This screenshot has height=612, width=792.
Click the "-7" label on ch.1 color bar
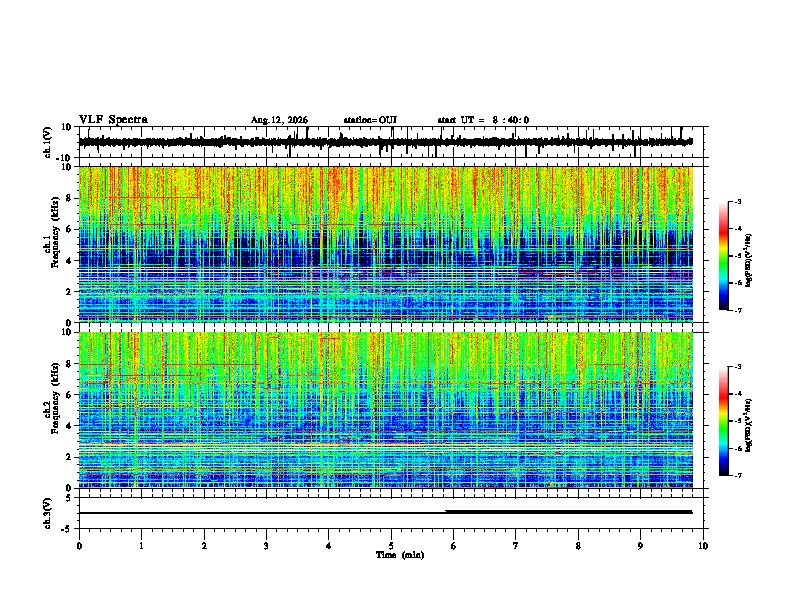tap(738, 310)
